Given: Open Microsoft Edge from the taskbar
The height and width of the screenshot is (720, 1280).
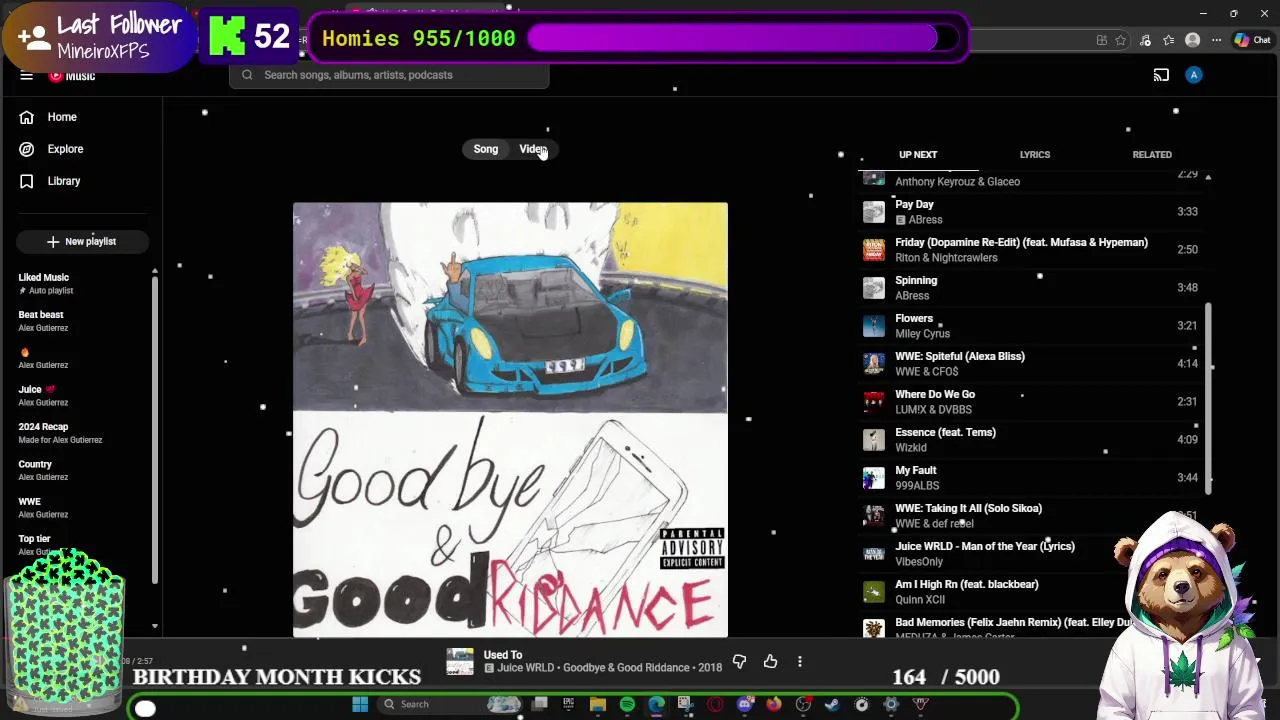Looking at the screenshot, I should point(656,704).
